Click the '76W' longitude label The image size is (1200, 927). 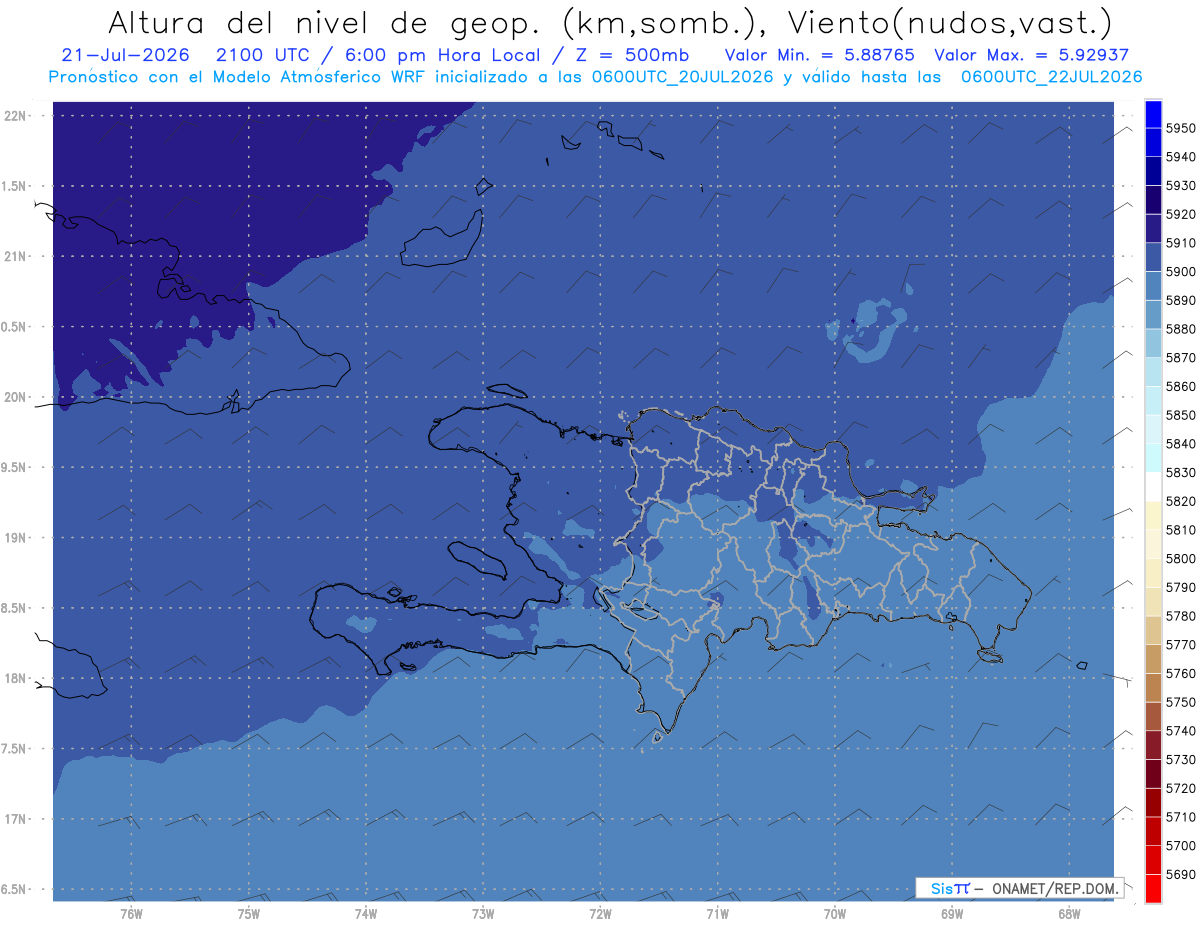131,914
